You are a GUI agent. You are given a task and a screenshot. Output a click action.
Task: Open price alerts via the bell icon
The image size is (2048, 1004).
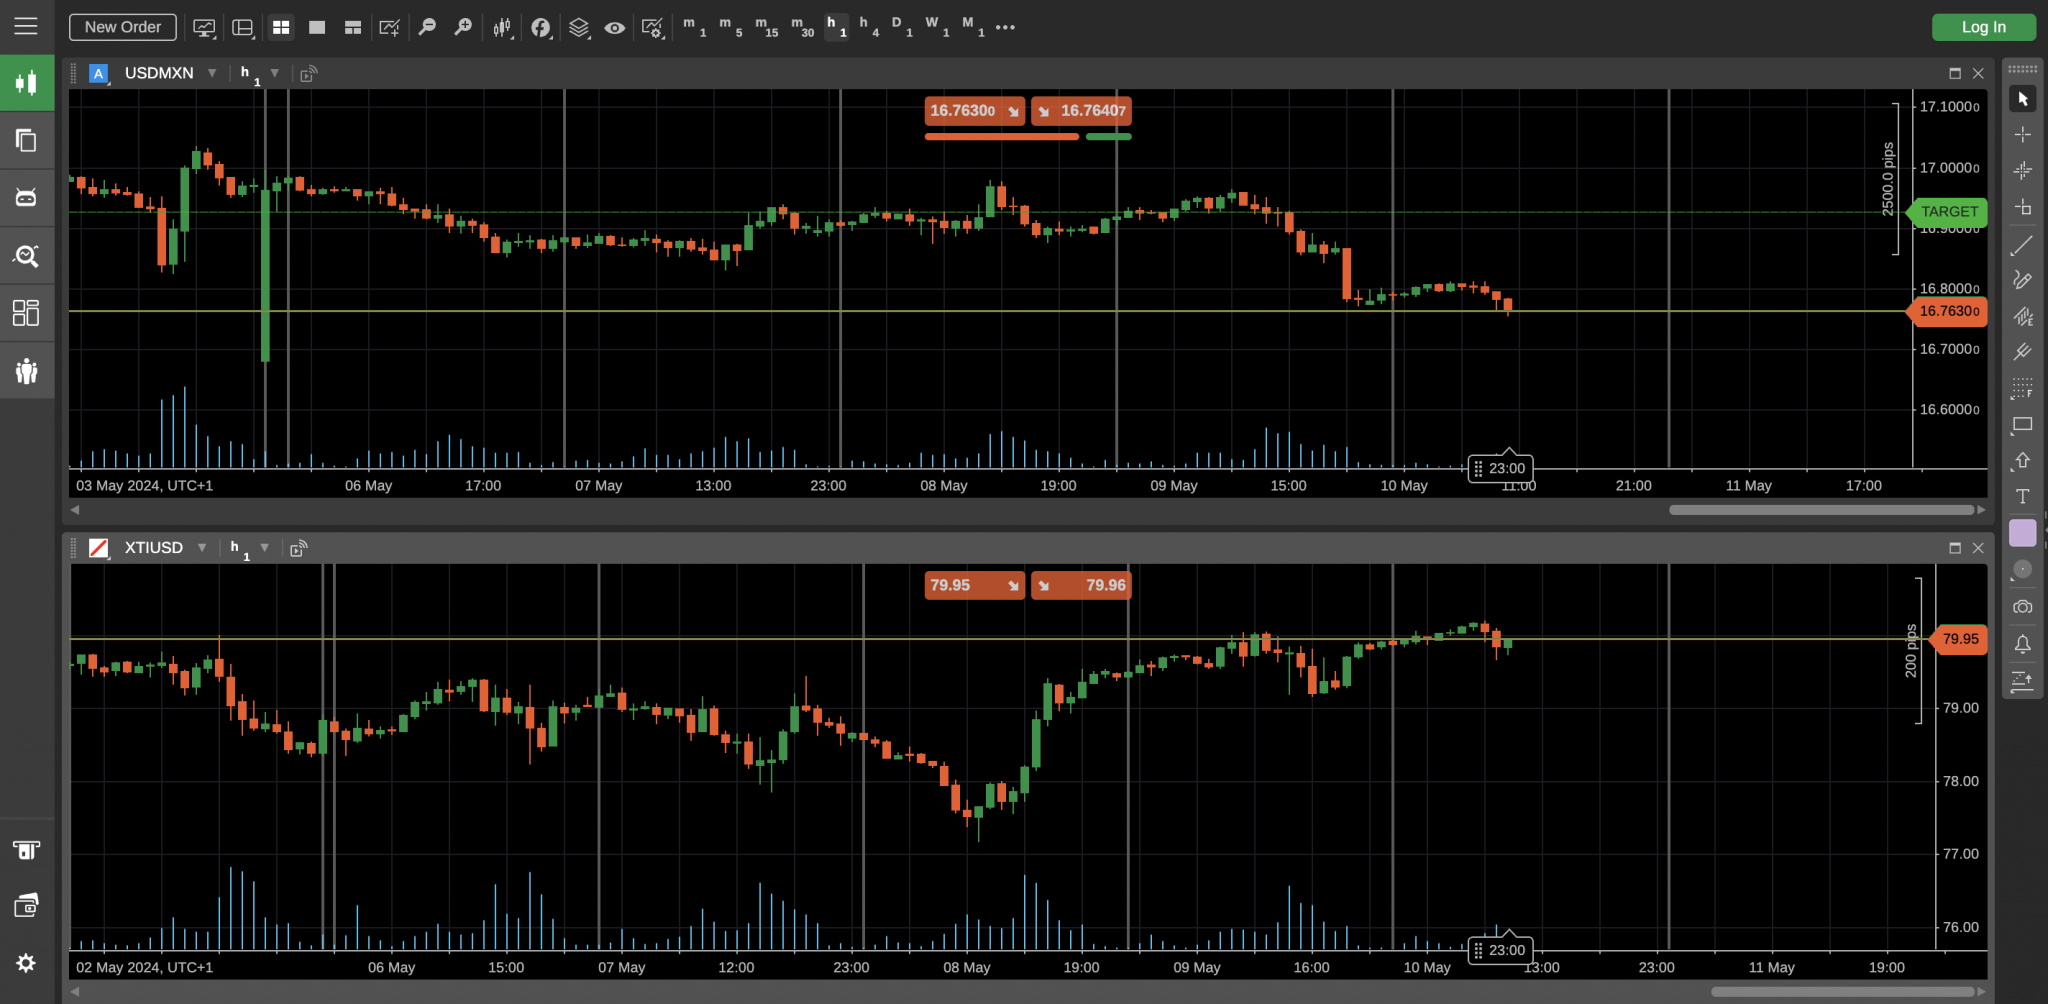[x=2023, y=645]
